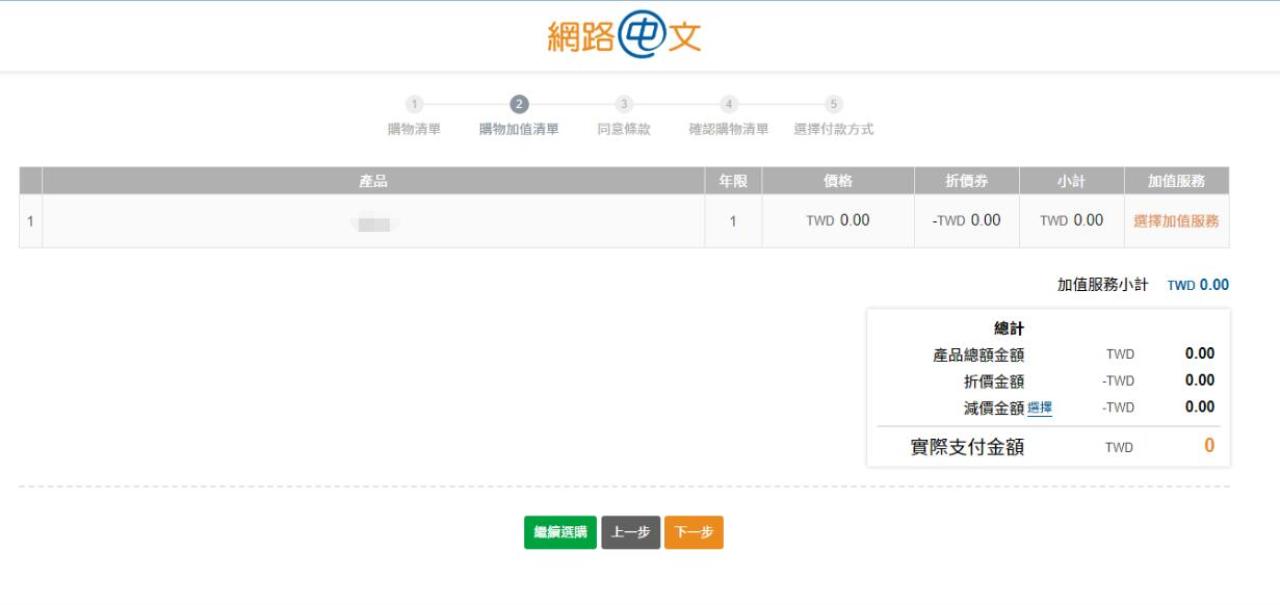Click the step 3 circle icon
The height and width of the screenshot is (605, 1280).
(x=624, y=104)
